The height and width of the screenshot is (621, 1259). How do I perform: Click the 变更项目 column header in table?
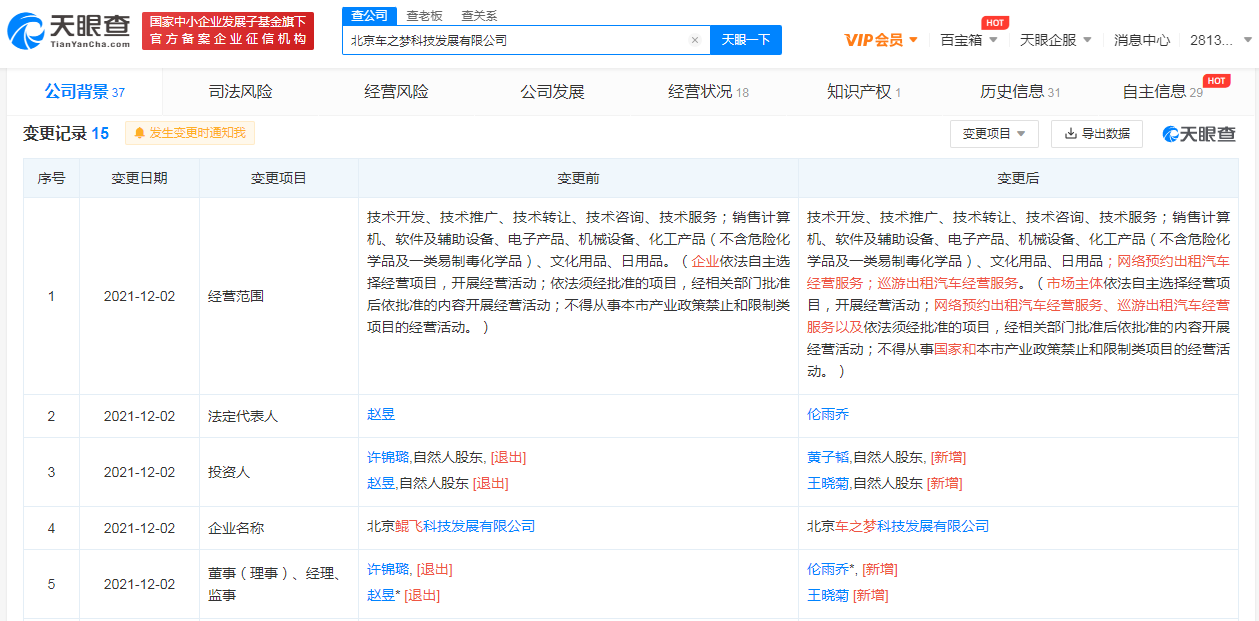279,178
